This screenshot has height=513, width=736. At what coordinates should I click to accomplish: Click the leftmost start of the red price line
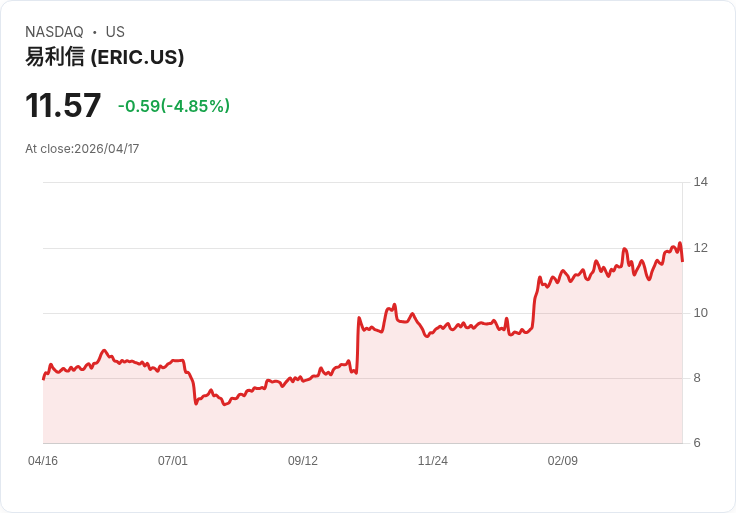43,379
